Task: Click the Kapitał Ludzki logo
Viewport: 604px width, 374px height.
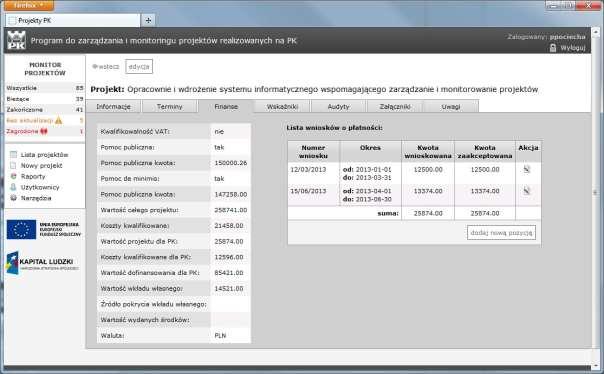Action: pyautogui.click(x=43, y=263)
